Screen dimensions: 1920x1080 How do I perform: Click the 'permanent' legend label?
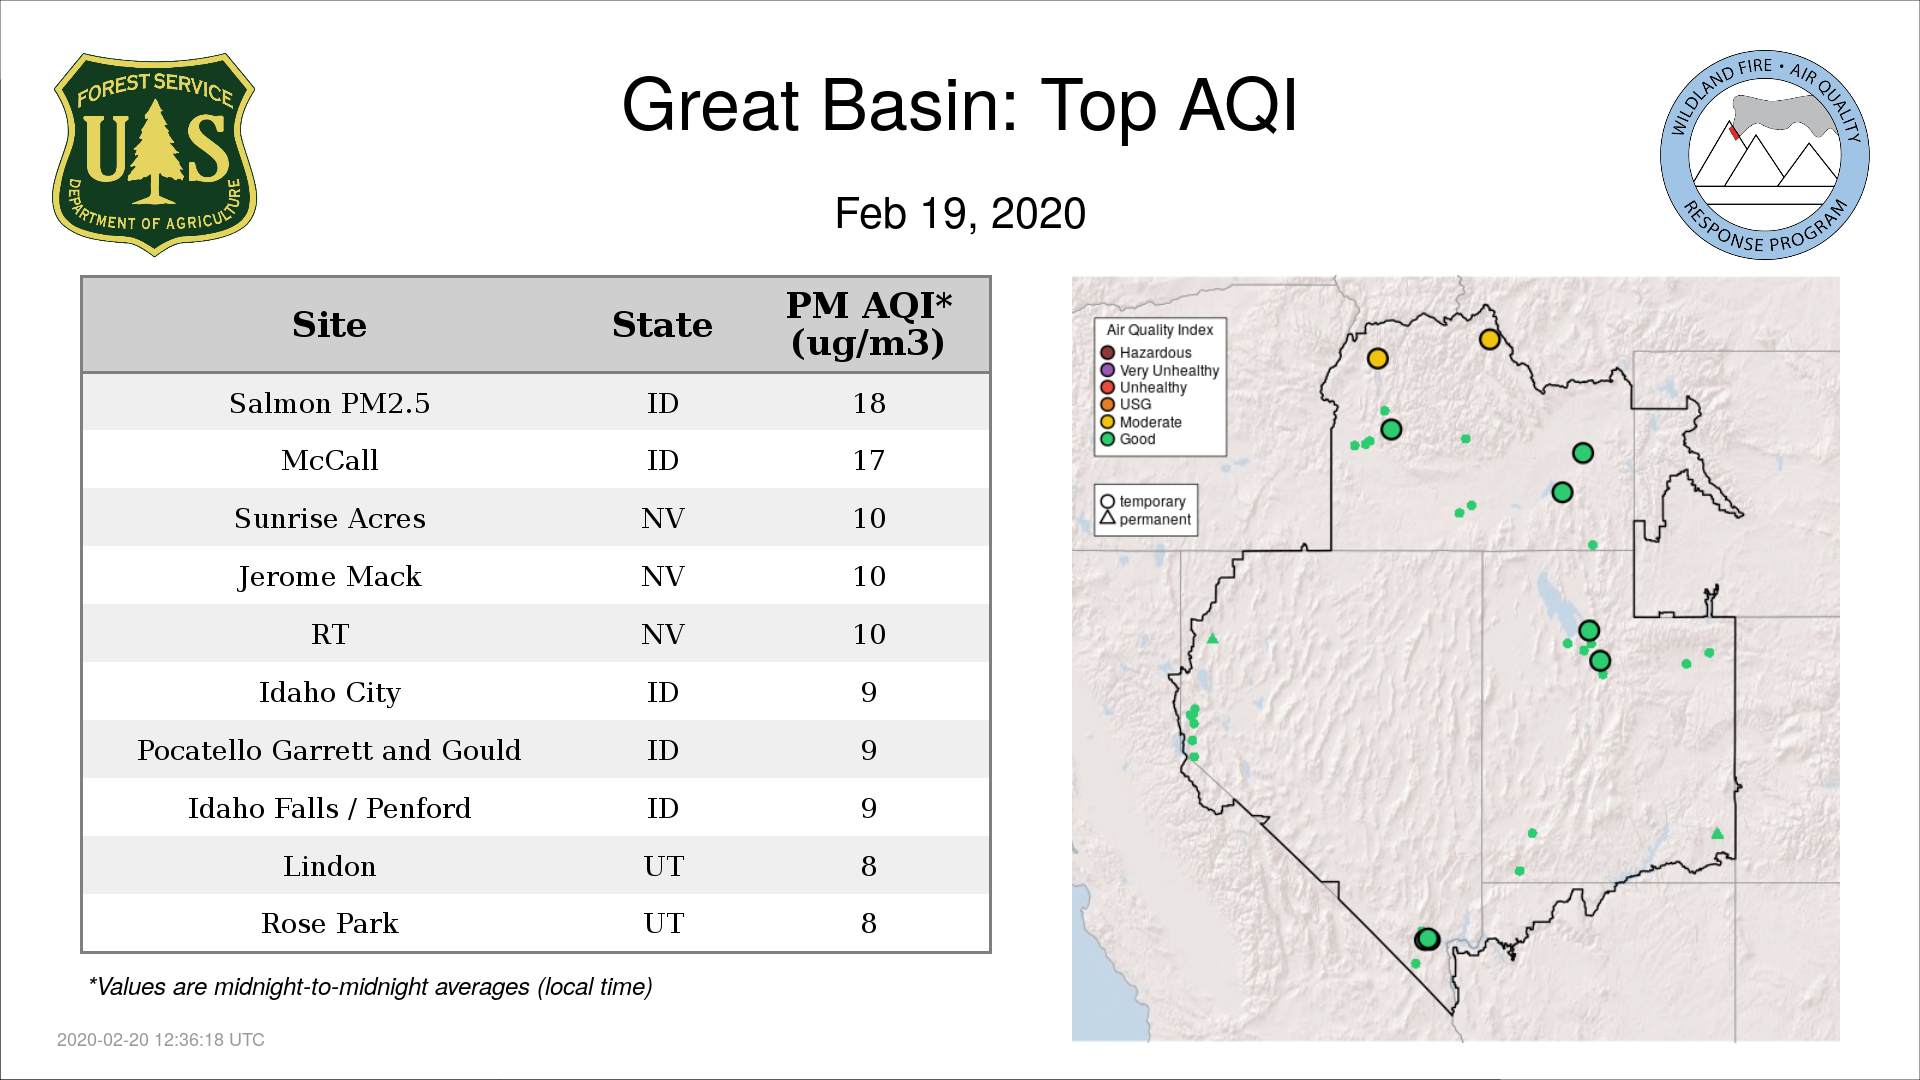pos(1155,519)
